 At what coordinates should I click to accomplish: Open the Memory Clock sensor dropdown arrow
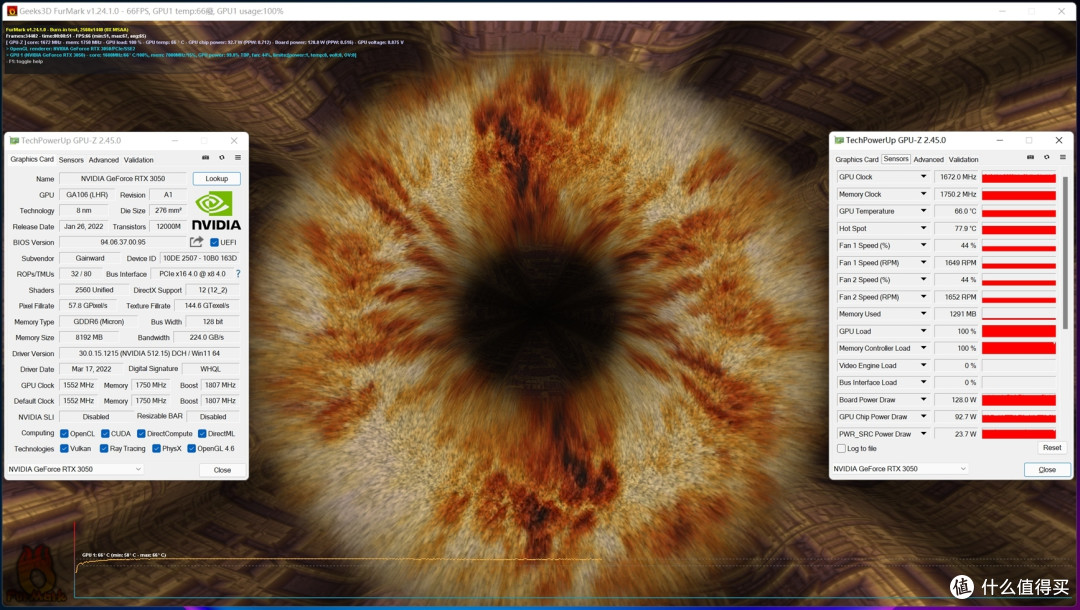(x=924, y=194)
